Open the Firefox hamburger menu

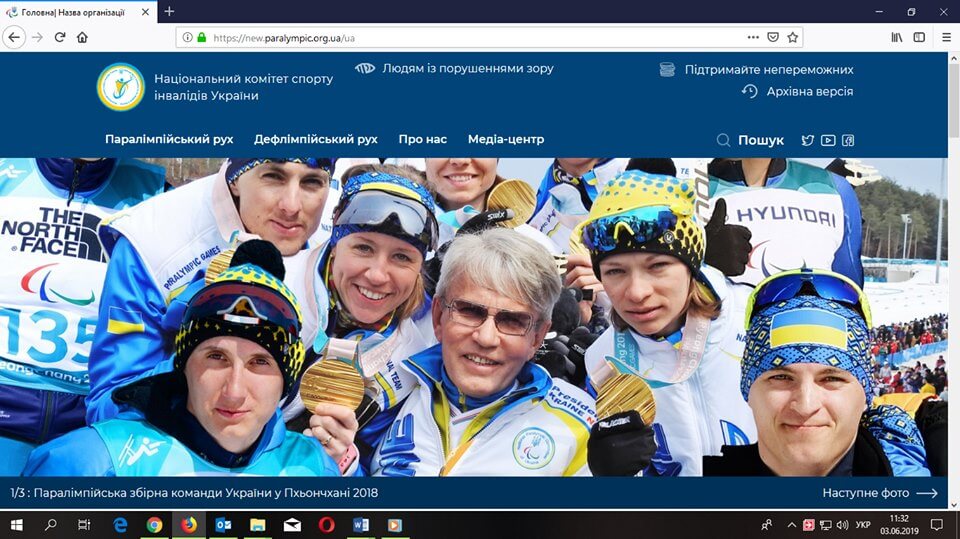pyautogui.click(x=947, y=37)
